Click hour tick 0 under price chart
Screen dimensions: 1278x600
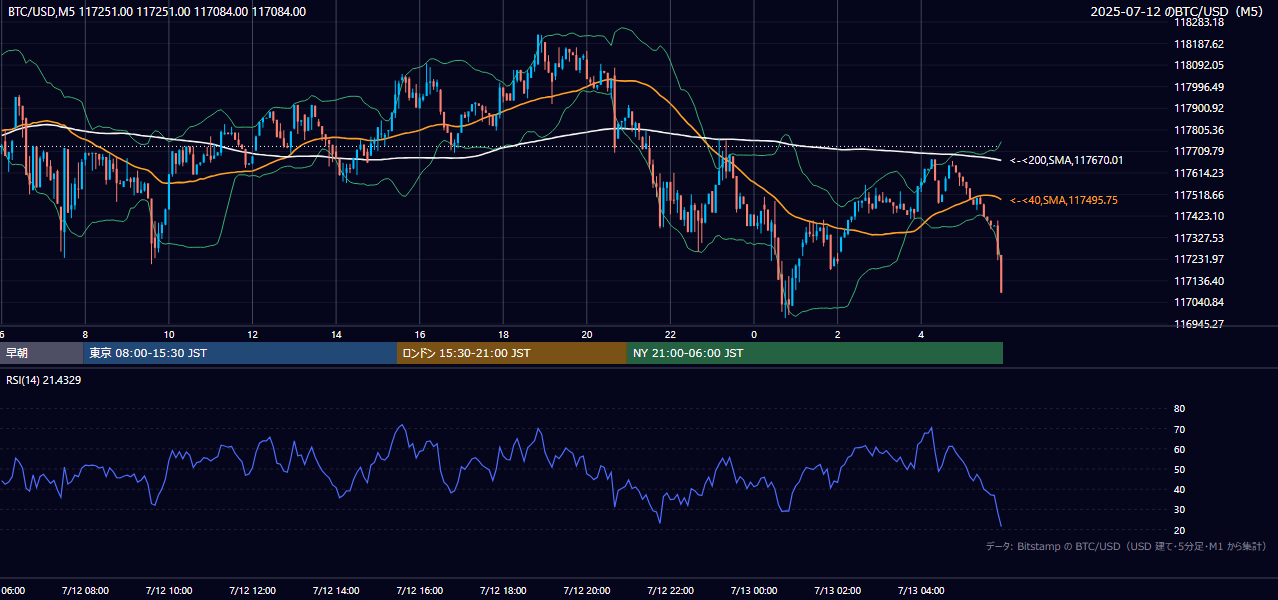tap(754, 334)
